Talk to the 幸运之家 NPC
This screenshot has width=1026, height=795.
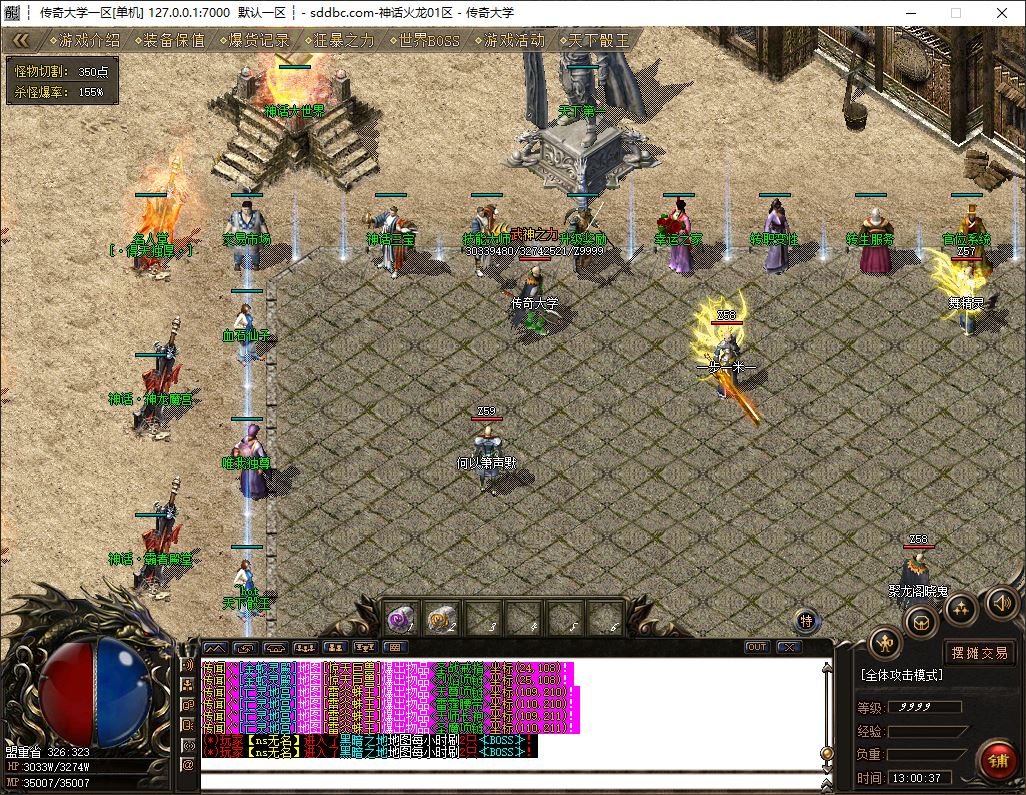[679, 237]
